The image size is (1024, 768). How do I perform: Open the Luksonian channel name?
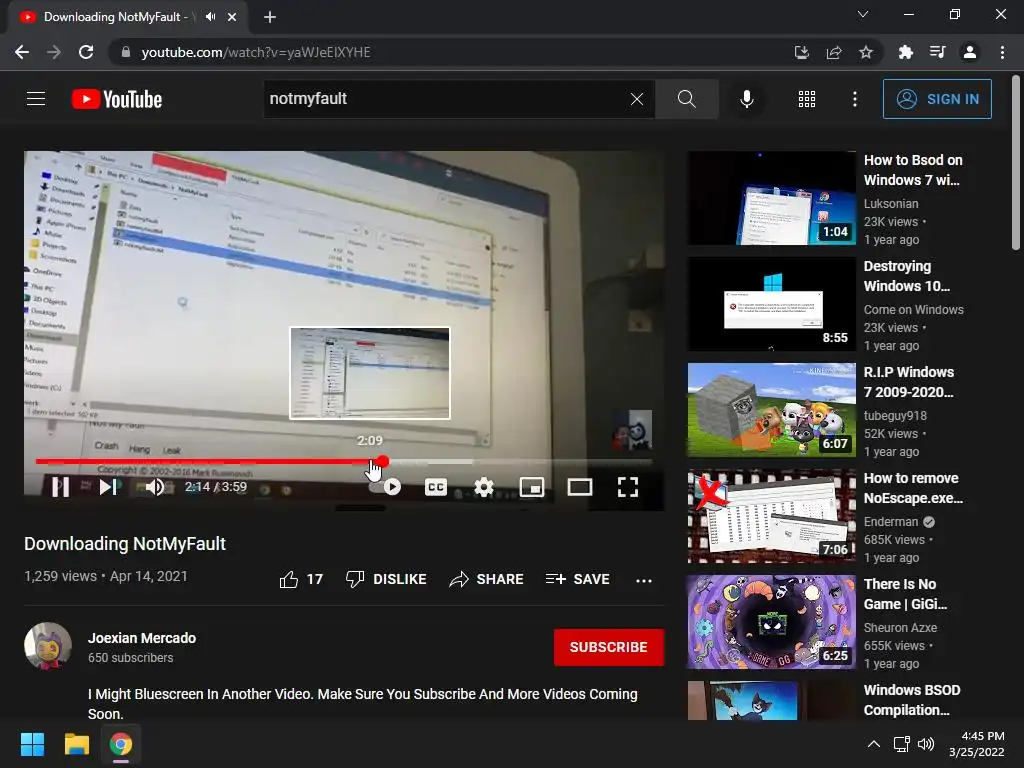point(891,204)
